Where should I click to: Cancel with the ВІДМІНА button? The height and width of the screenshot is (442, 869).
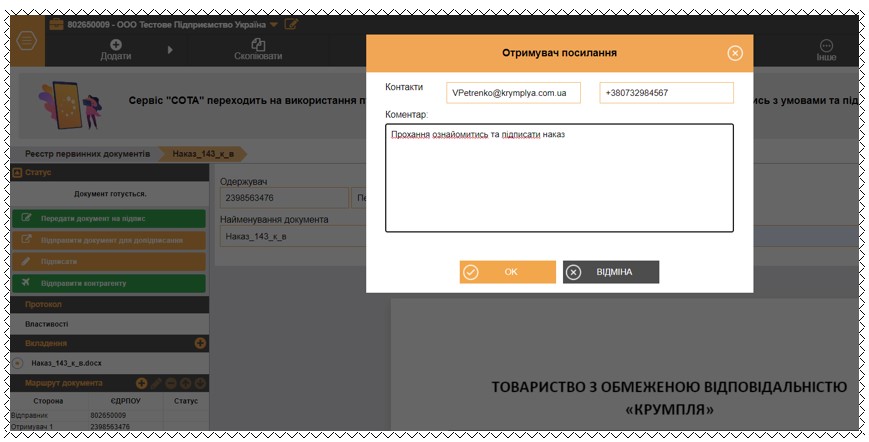point(611,272)
